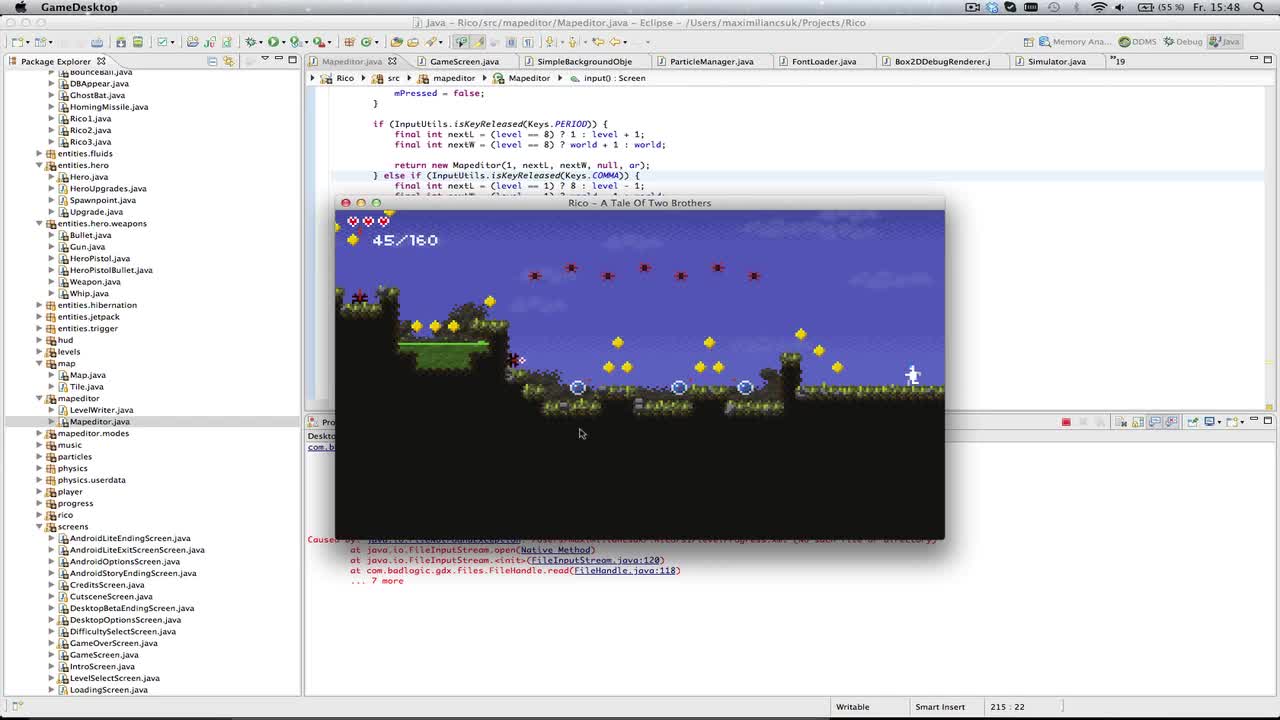Open the dropdown arrow next to the Run icon
This screenshot has height=720, width=1280.
click(284, 42)
